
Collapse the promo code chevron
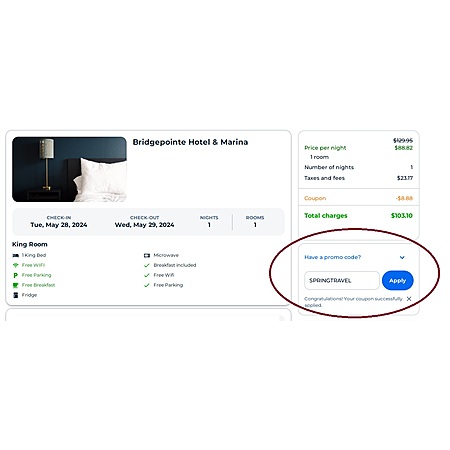point(402,257)
